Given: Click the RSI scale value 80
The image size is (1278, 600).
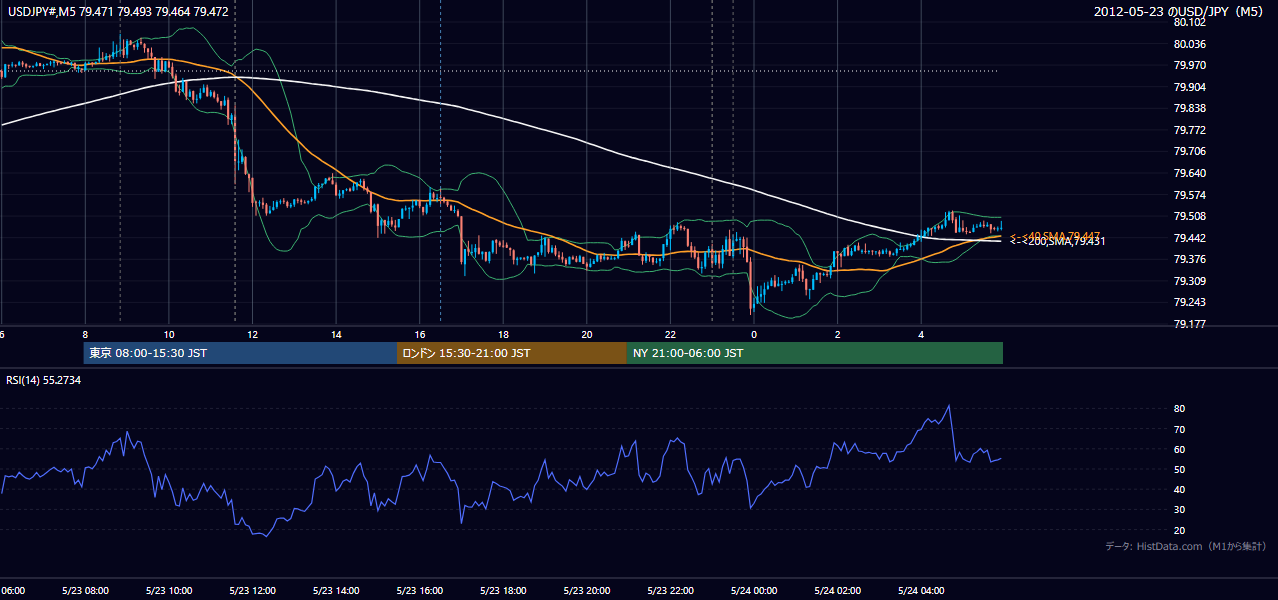Looking at the screenshot, I should click(1180, 409).
